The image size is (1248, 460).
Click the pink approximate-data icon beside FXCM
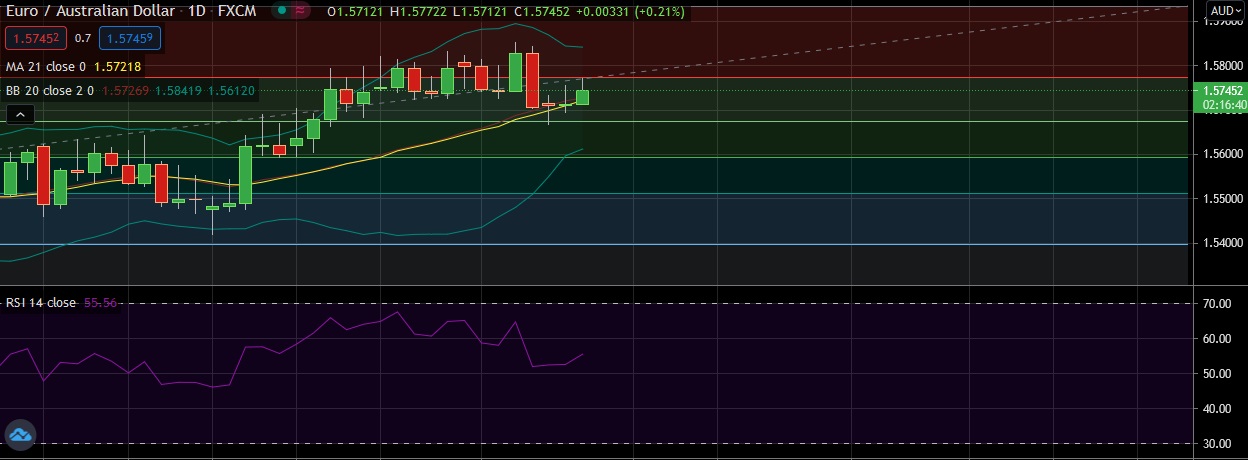(x=302, y=10)
